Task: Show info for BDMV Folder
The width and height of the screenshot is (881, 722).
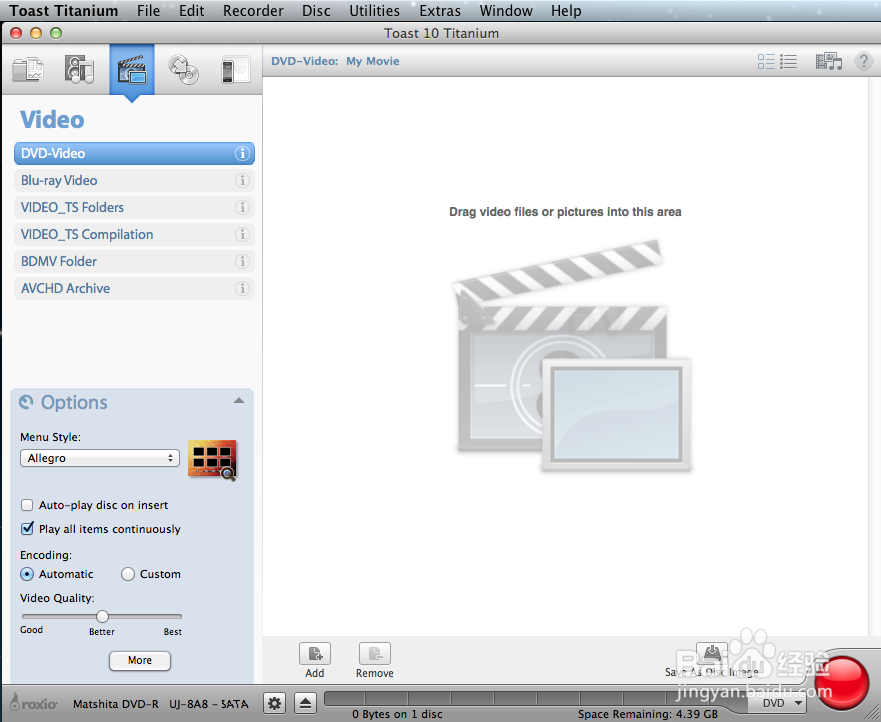Action: coord(242,261)
